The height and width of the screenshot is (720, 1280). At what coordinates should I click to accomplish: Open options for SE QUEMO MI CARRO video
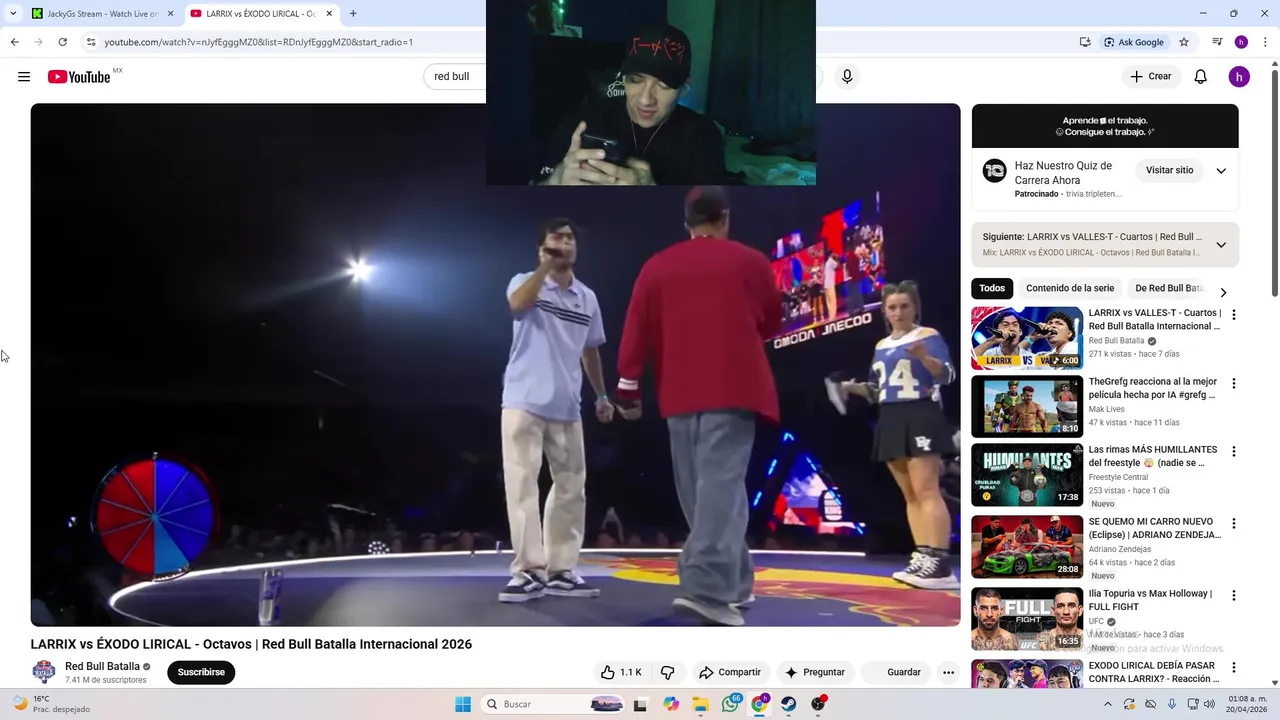(x=1233, y=523)
